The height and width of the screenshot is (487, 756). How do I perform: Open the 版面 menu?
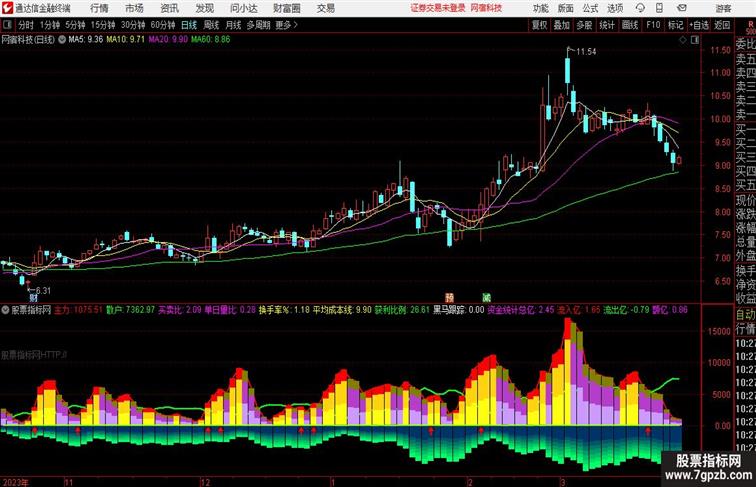pyautogui.click(x=566, y=8)
